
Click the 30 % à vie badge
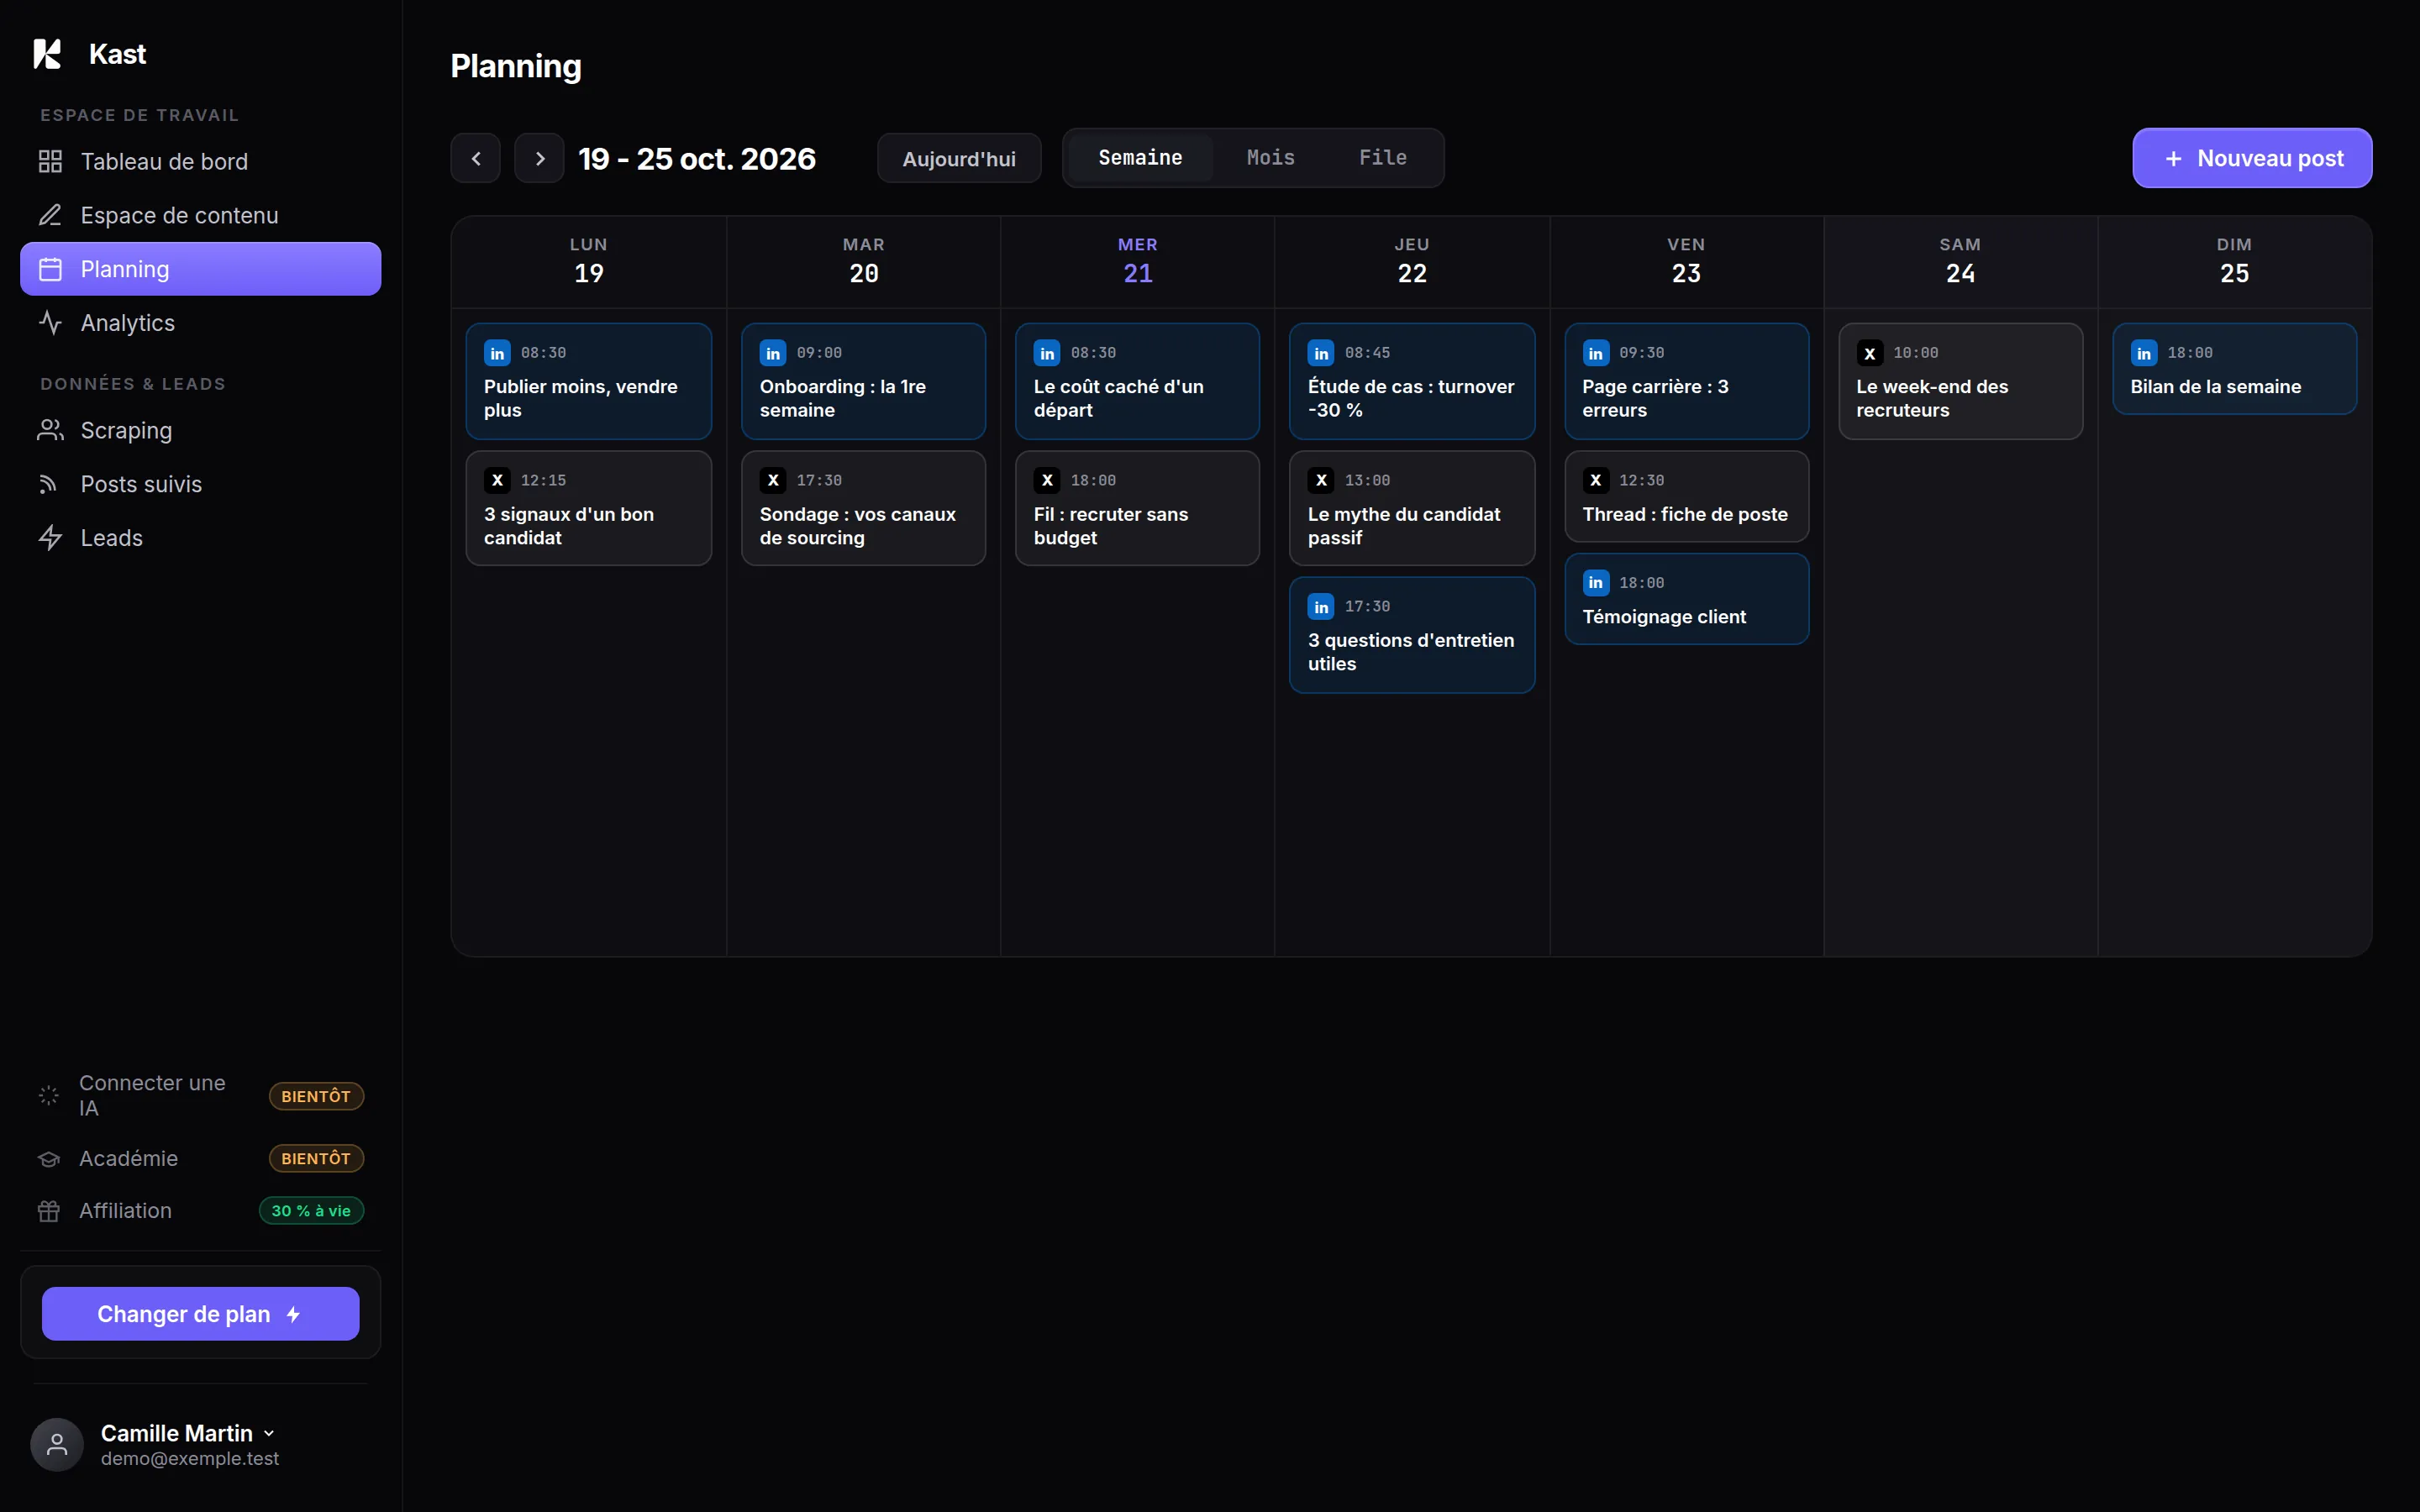coord(311,1211)
